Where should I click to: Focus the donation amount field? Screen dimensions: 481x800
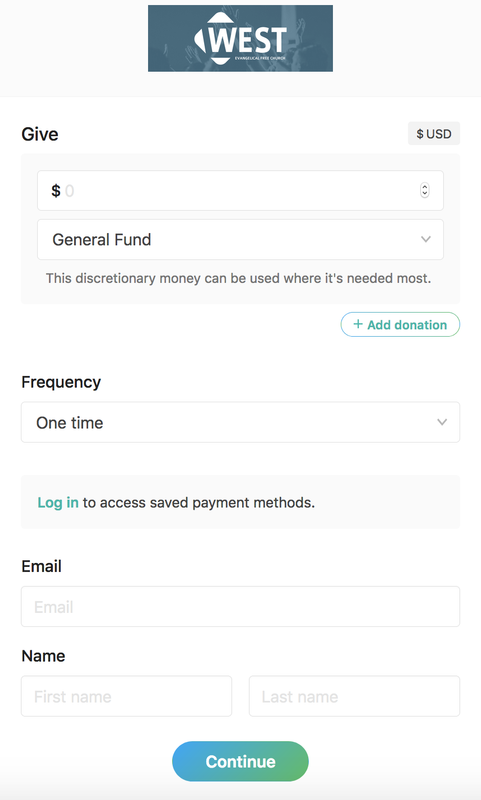click(240, 190)
